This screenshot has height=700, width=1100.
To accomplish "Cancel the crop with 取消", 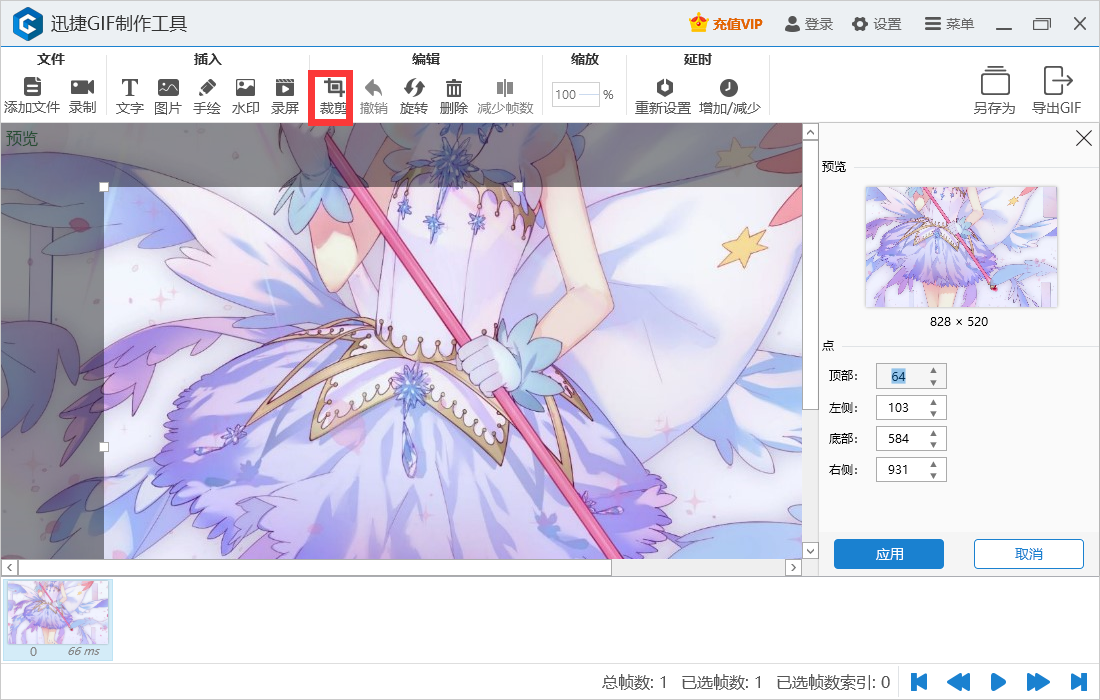I will pyautogui.click(x=1028, y=554).
